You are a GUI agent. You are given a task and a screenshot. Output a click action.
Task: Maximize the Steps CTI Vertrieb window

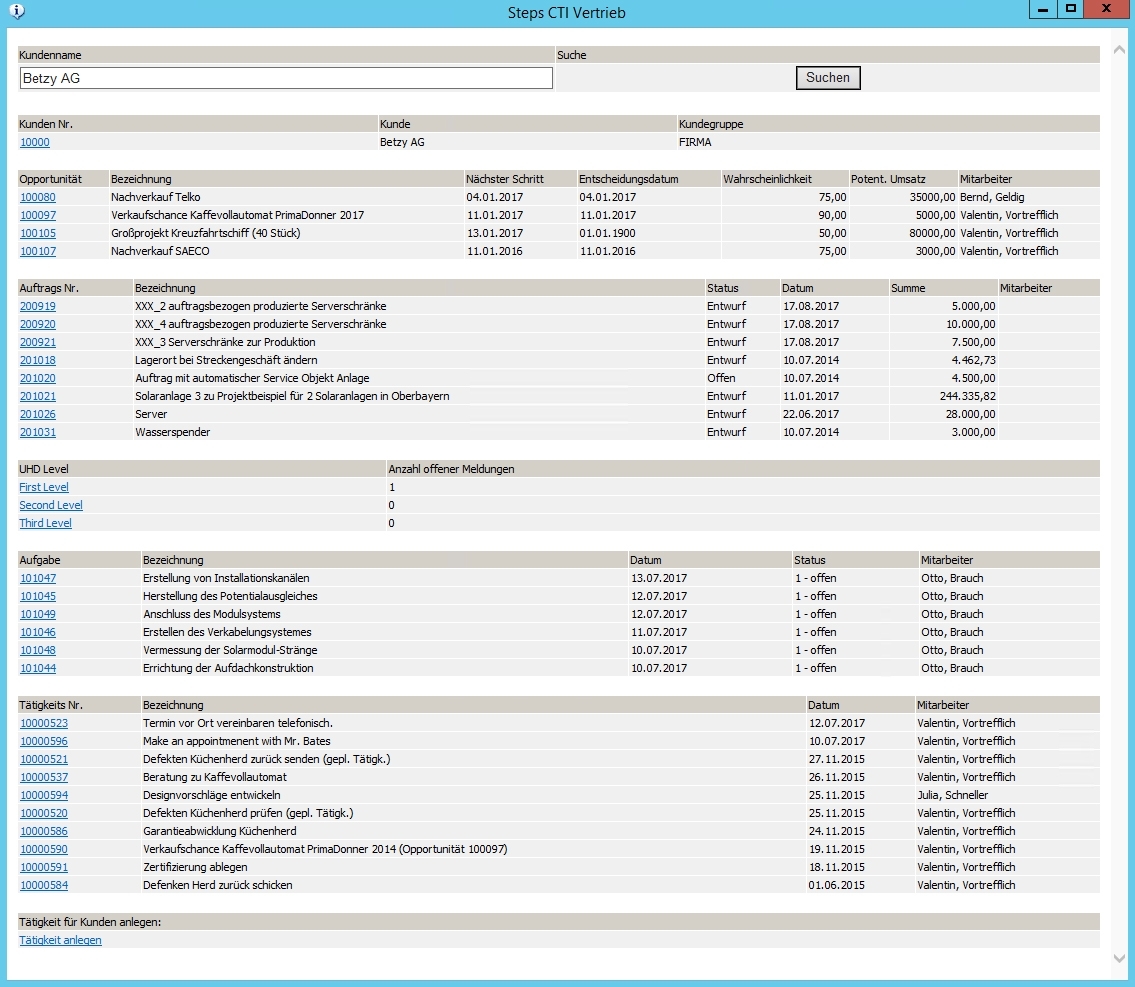pyautogui.click(x=1071, y=9)
